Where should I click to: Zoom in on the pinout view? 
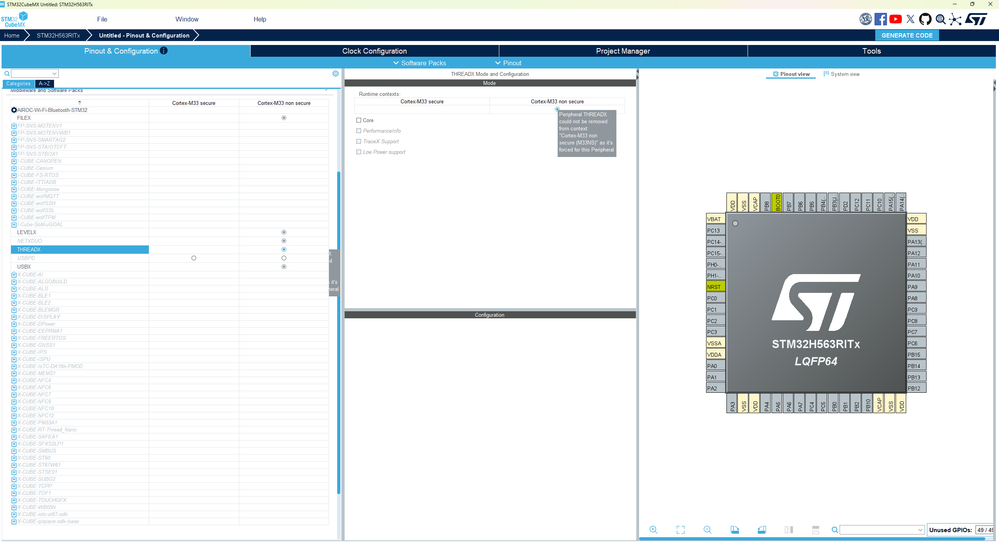tap(653, 530)
